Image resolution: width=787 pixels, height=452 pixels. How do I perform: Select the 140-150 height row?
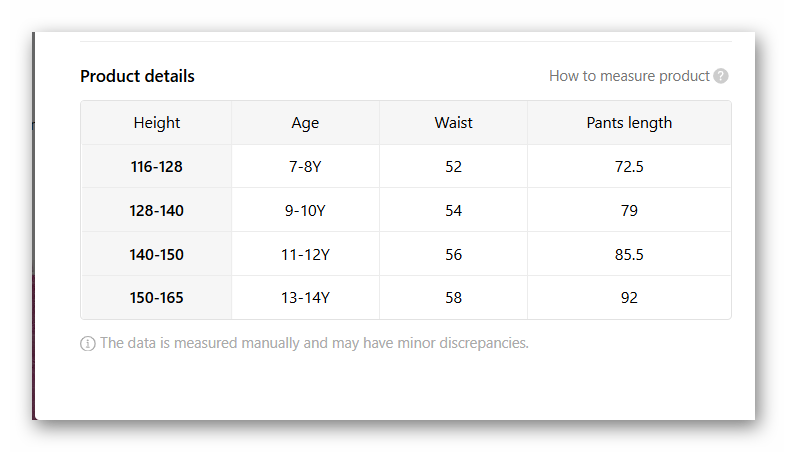tap(157, 255)
